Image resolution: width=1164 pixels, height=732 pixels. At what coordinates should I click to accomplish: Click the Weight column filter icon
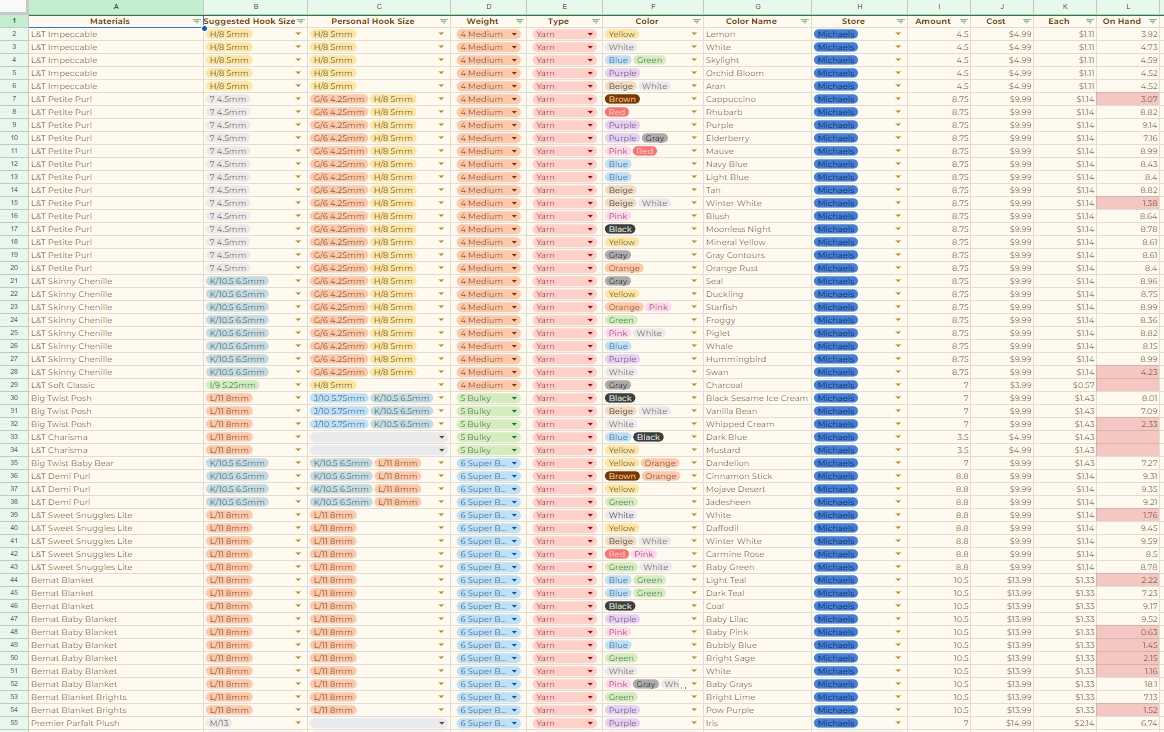pyautogui.click(x=520, y=21)
